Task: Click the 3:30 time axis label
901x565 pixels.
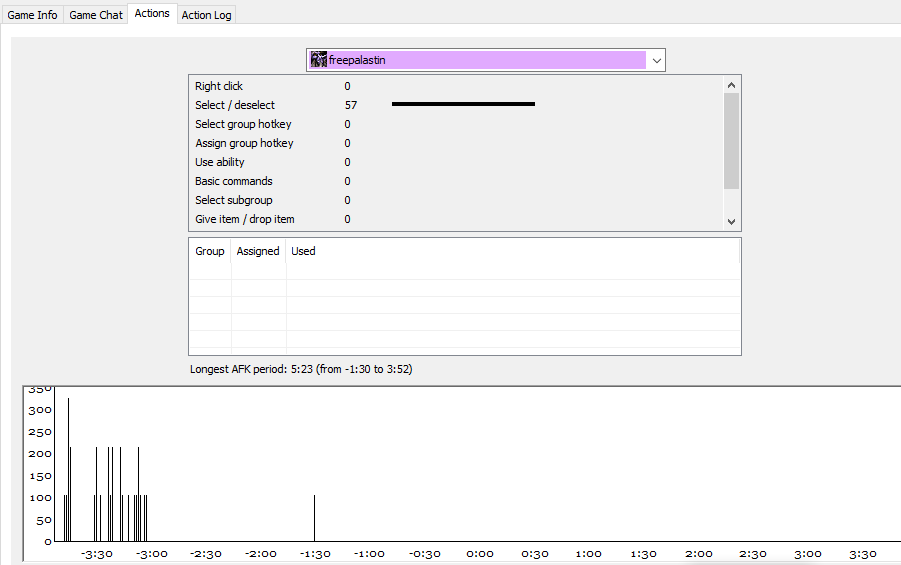Action: pos(863,554)
